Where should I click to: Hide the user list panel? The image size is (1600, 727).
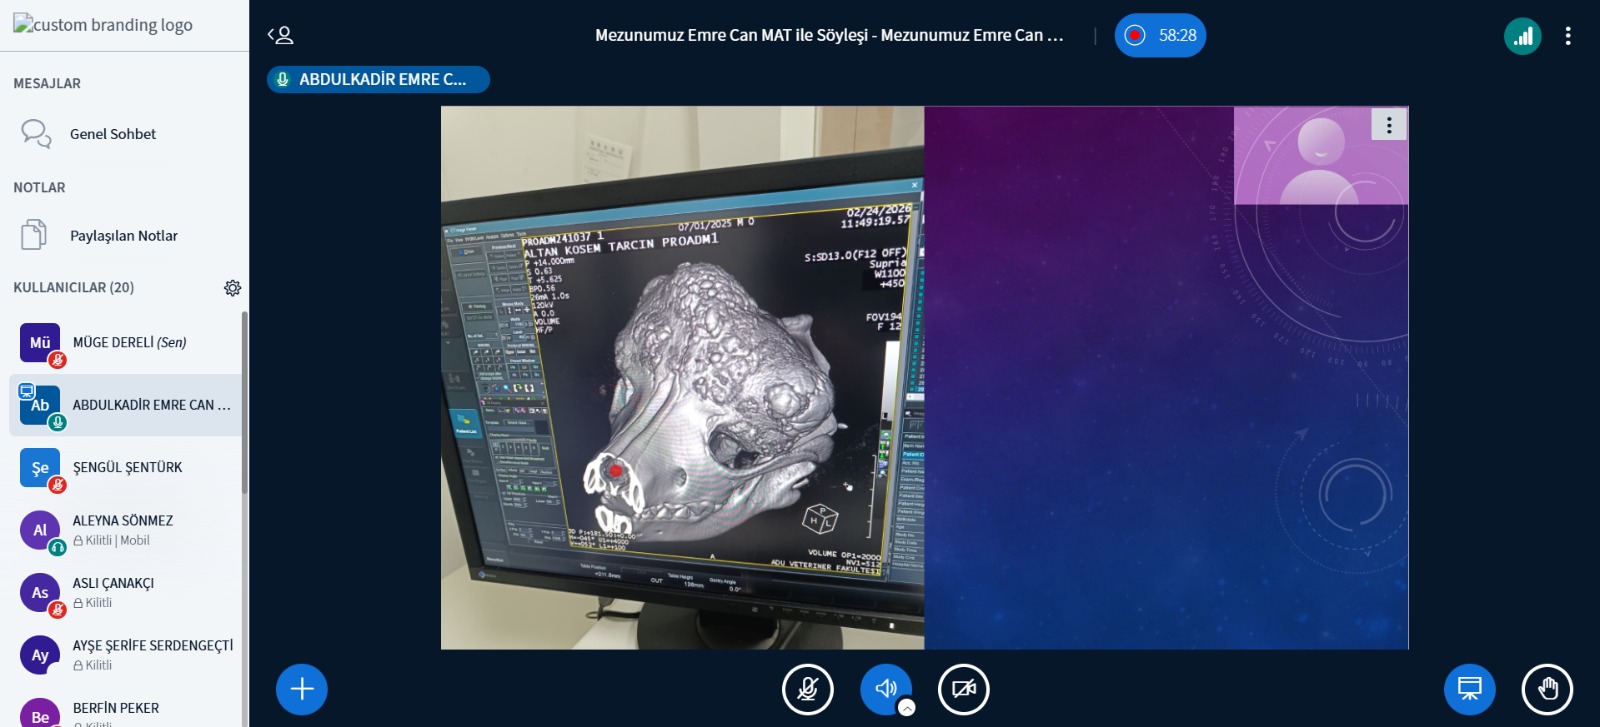pos(281,36)
